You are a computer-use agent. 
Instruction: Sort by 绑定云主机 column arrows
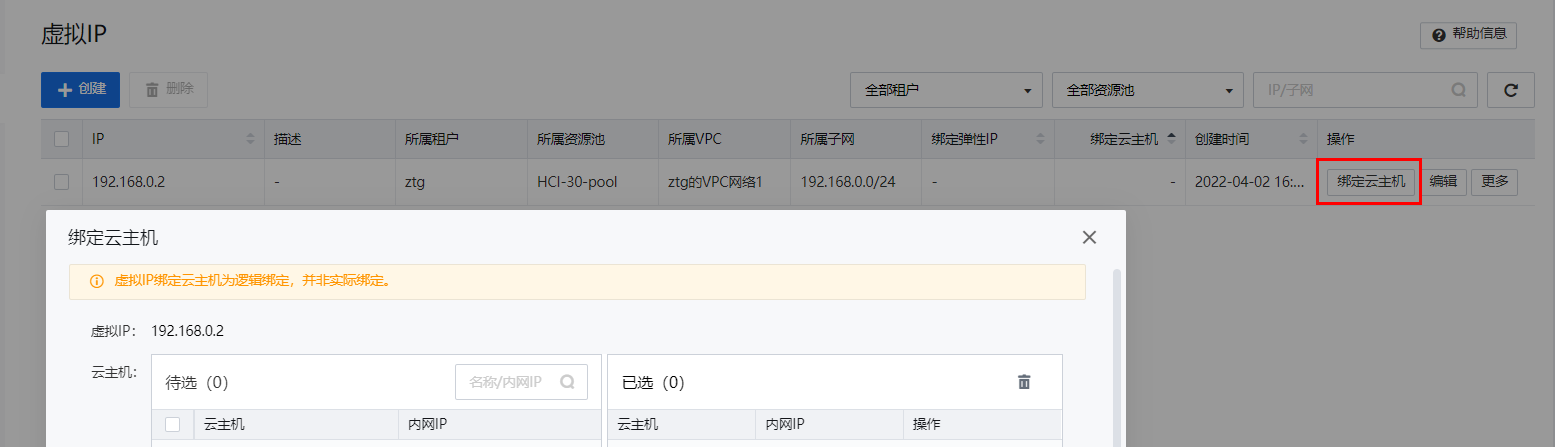[x=1171, y=139]
